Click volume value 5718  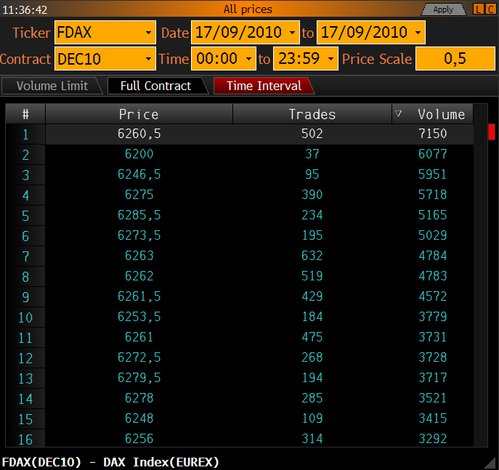tap(432, 195)
